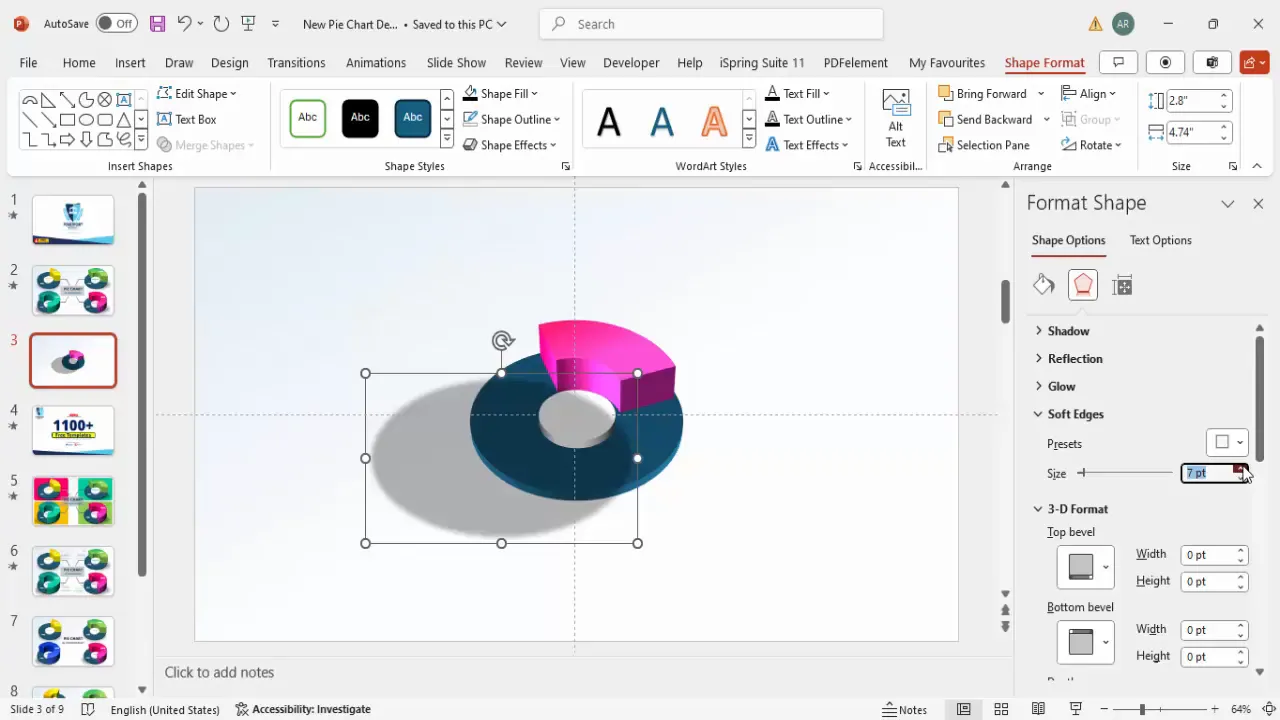Click the Soft Edges Size slider
Viewport: 1280px width, 720px height.
[1125, 473]
